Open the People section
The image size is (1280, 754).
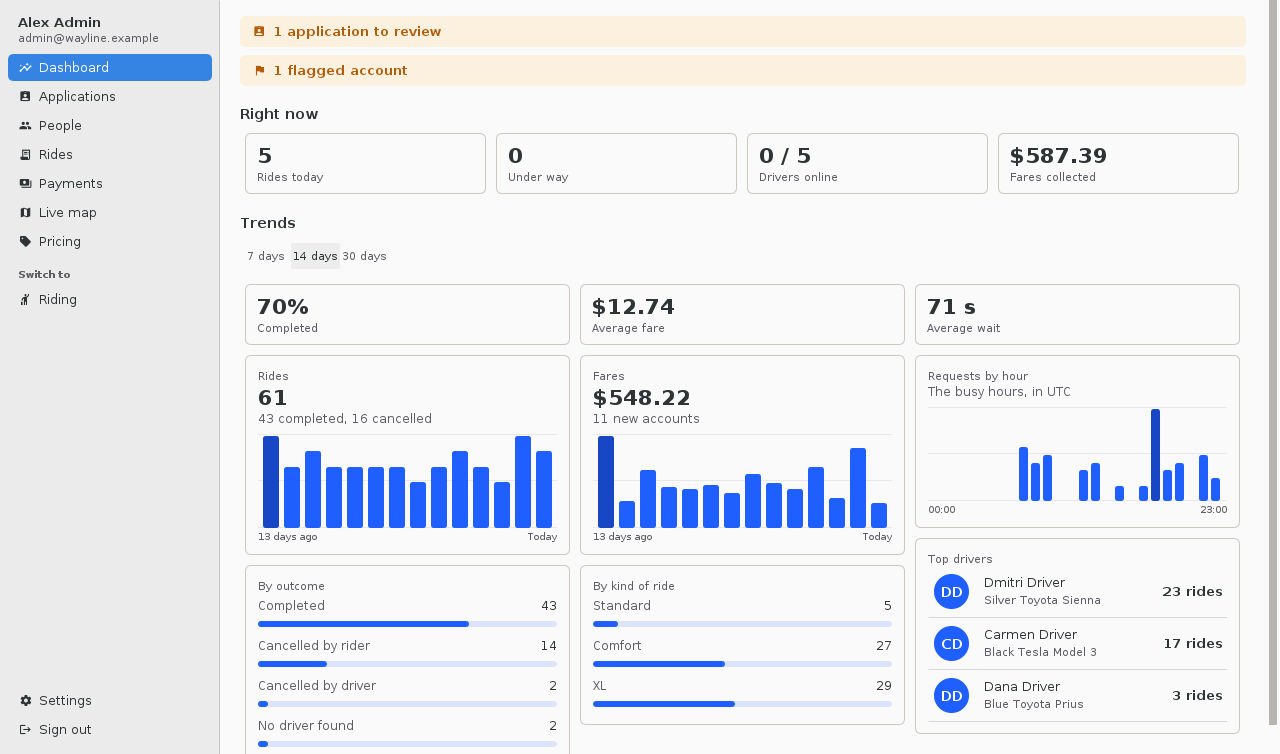[110, 126]
